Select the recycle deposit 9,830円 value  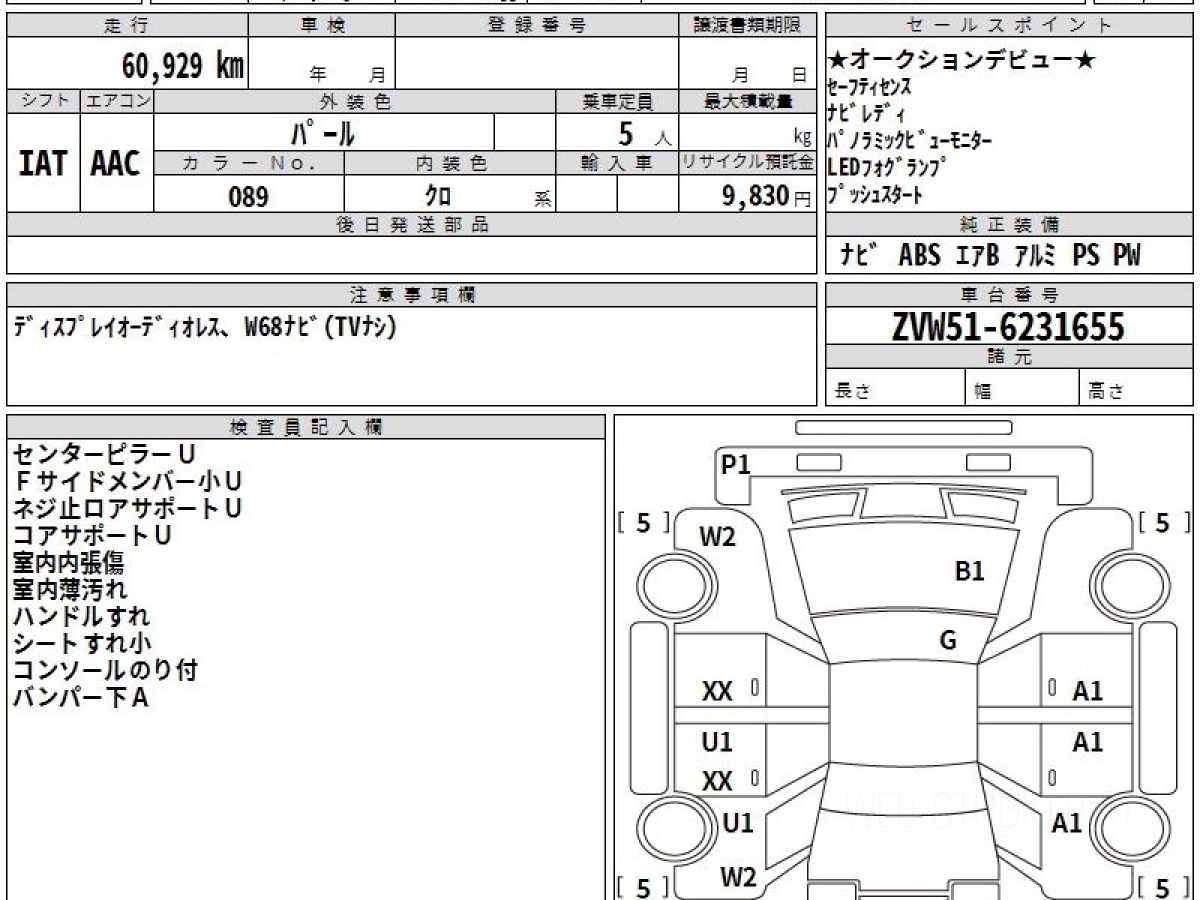pyautogui.click(x=756, y=196)
